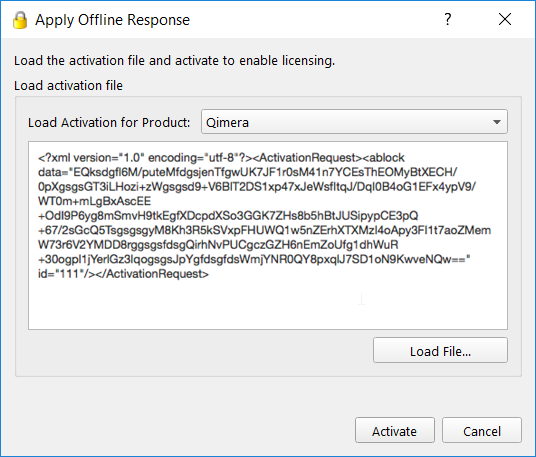Place cursor on line starting "+30ogpl1jYerl"
536x457 pixels.
click(x=254, y=259)
